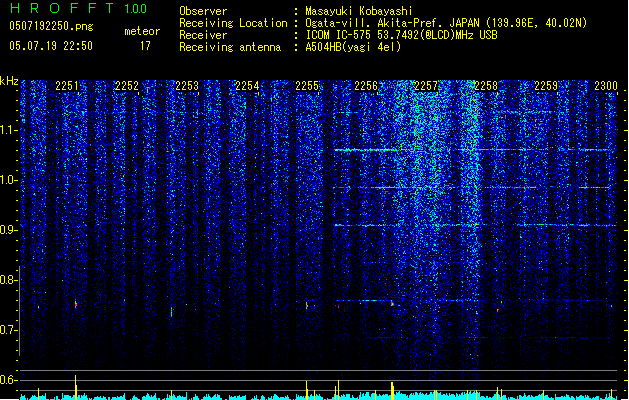Screen dimensions: 629x400
Task: Click the 0.8 kHz axis label
Action: 9,280
